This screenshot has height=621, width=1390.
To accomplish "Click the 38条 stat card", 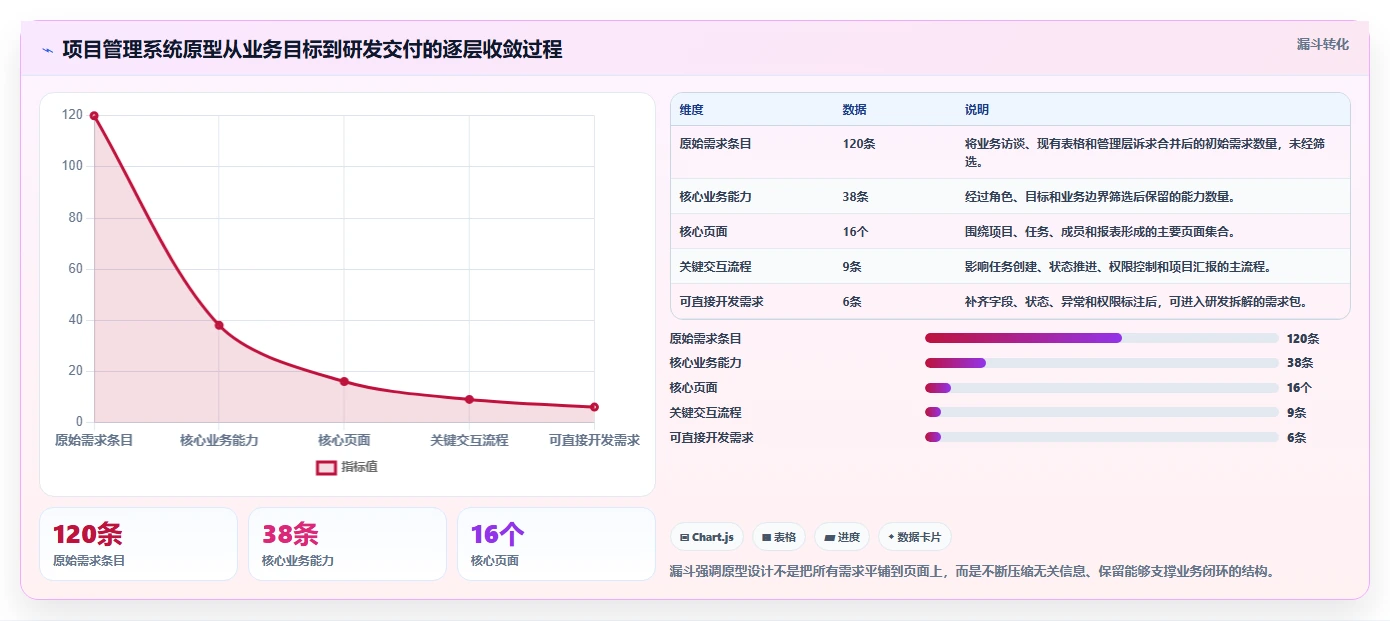I will pos(347,544).
